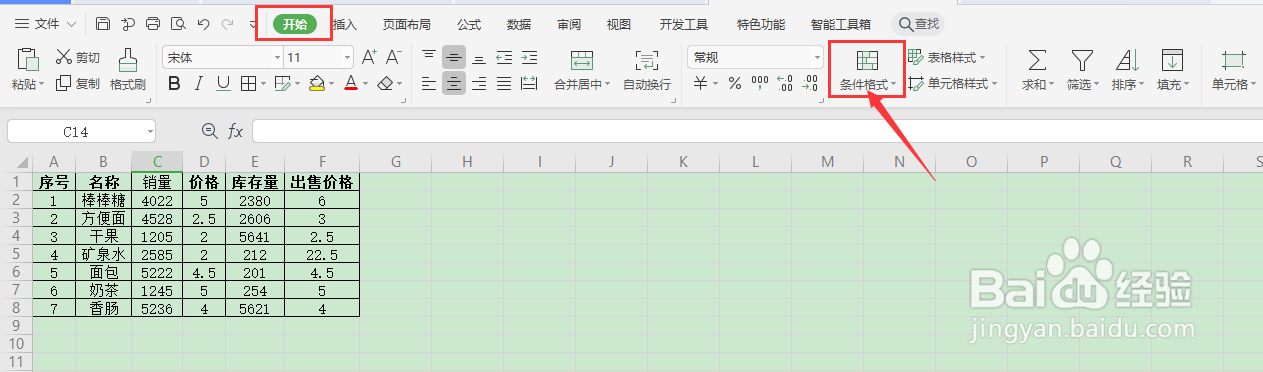
Task: Apply percent style format
Action: [x=734, y=84]
